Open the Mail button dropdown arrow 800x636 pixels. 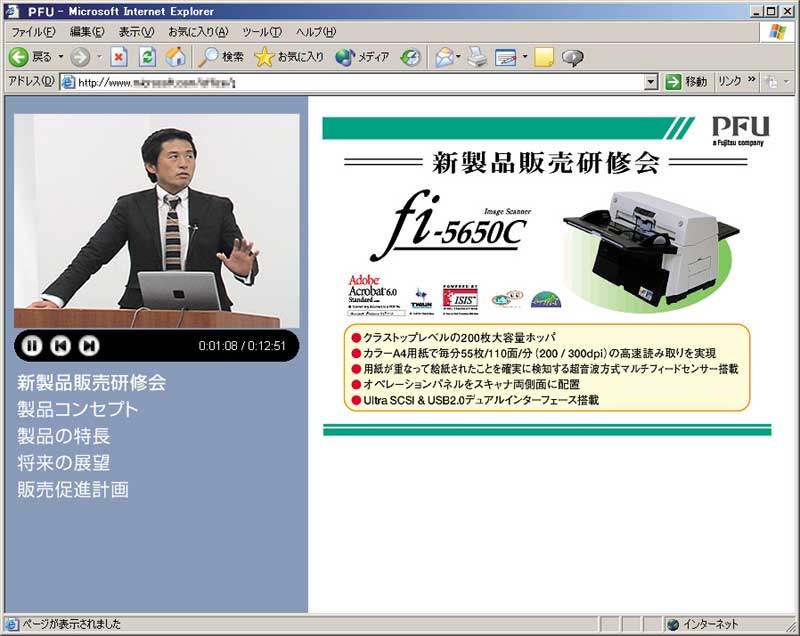[x=459, y=57]
